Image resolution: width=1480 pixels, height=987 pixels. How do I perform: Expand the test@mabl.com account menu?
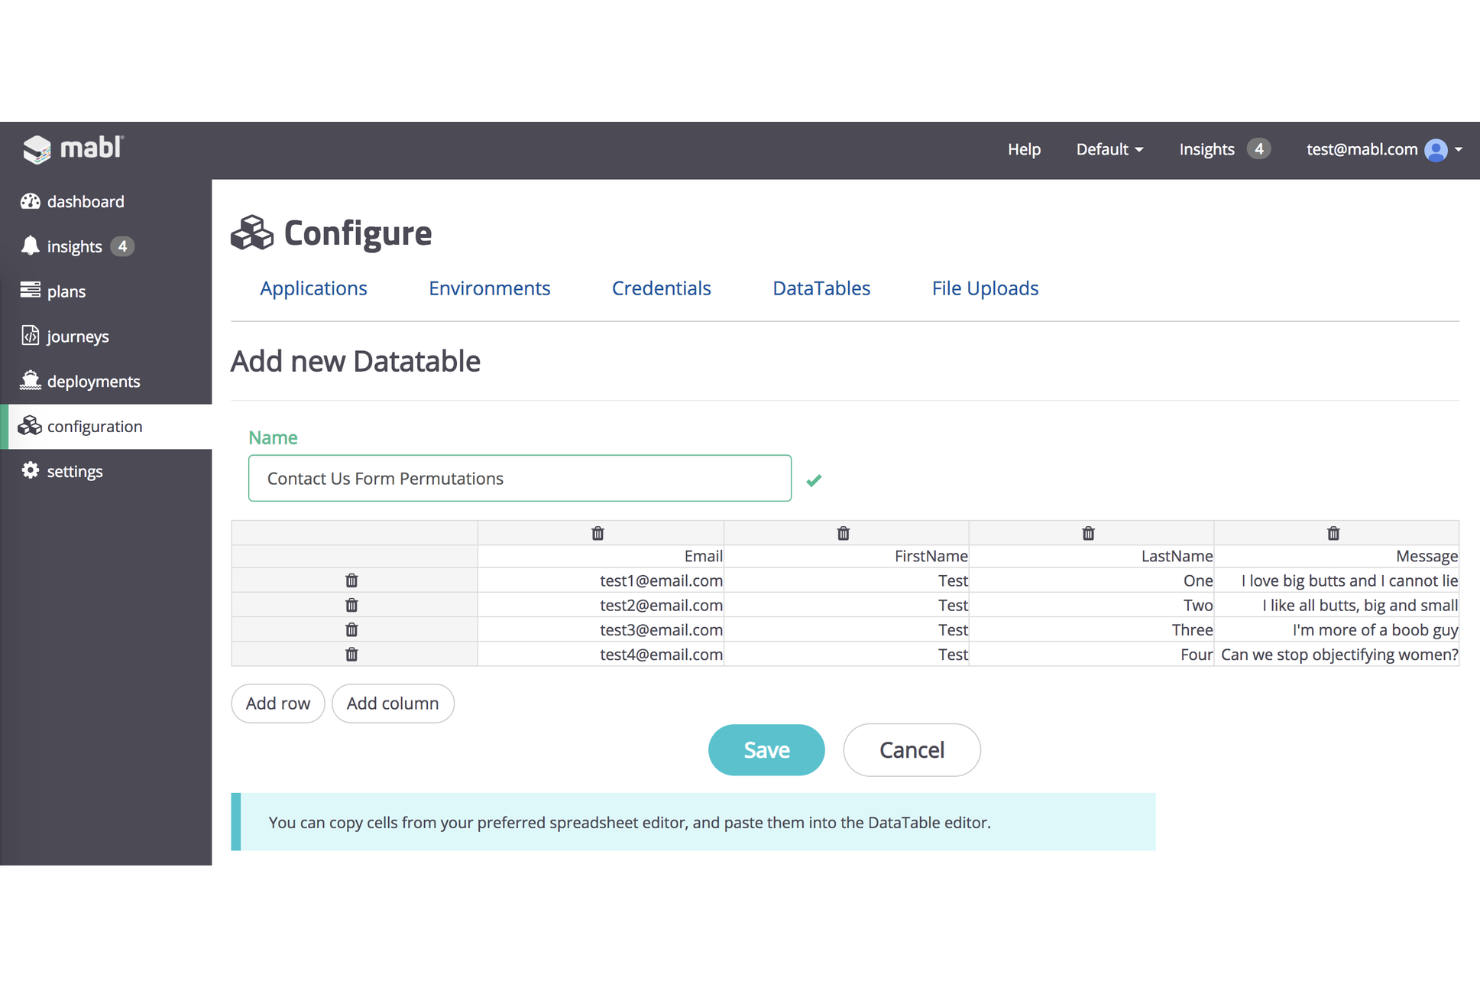[1383, 149]
